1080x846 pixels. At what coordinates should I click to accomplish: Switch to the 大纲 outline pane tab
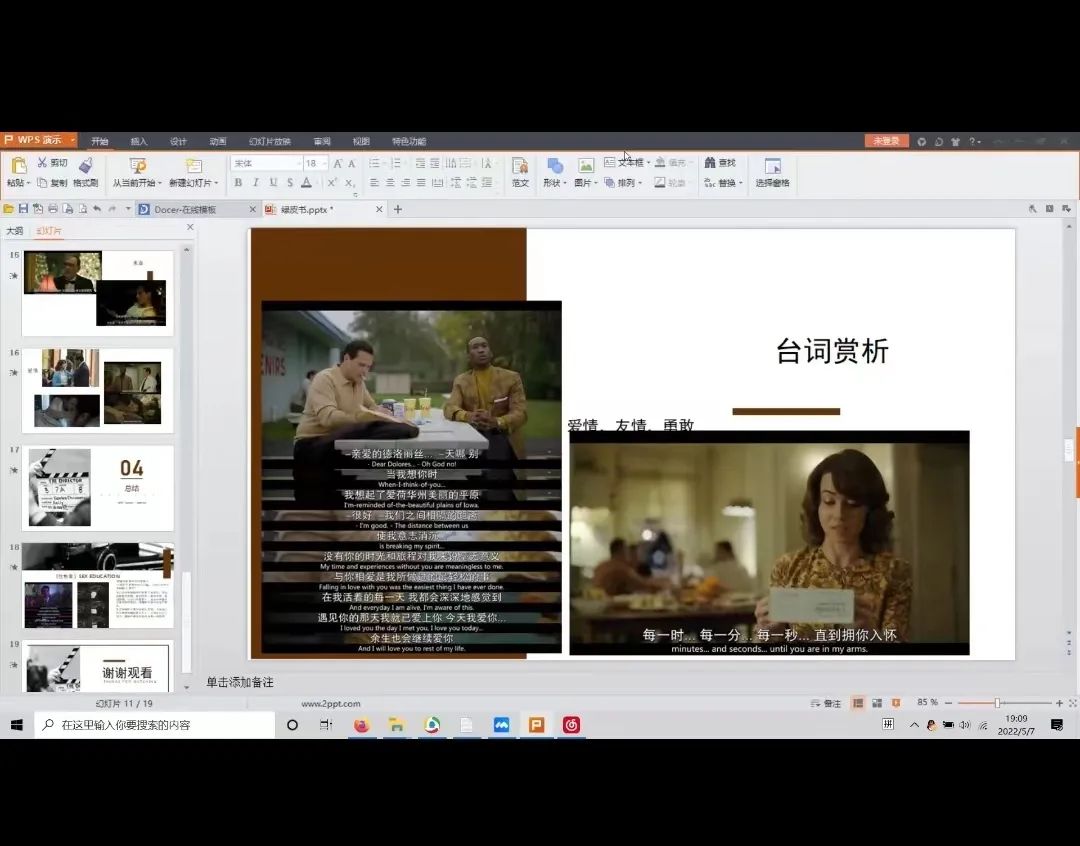point(14,231)
